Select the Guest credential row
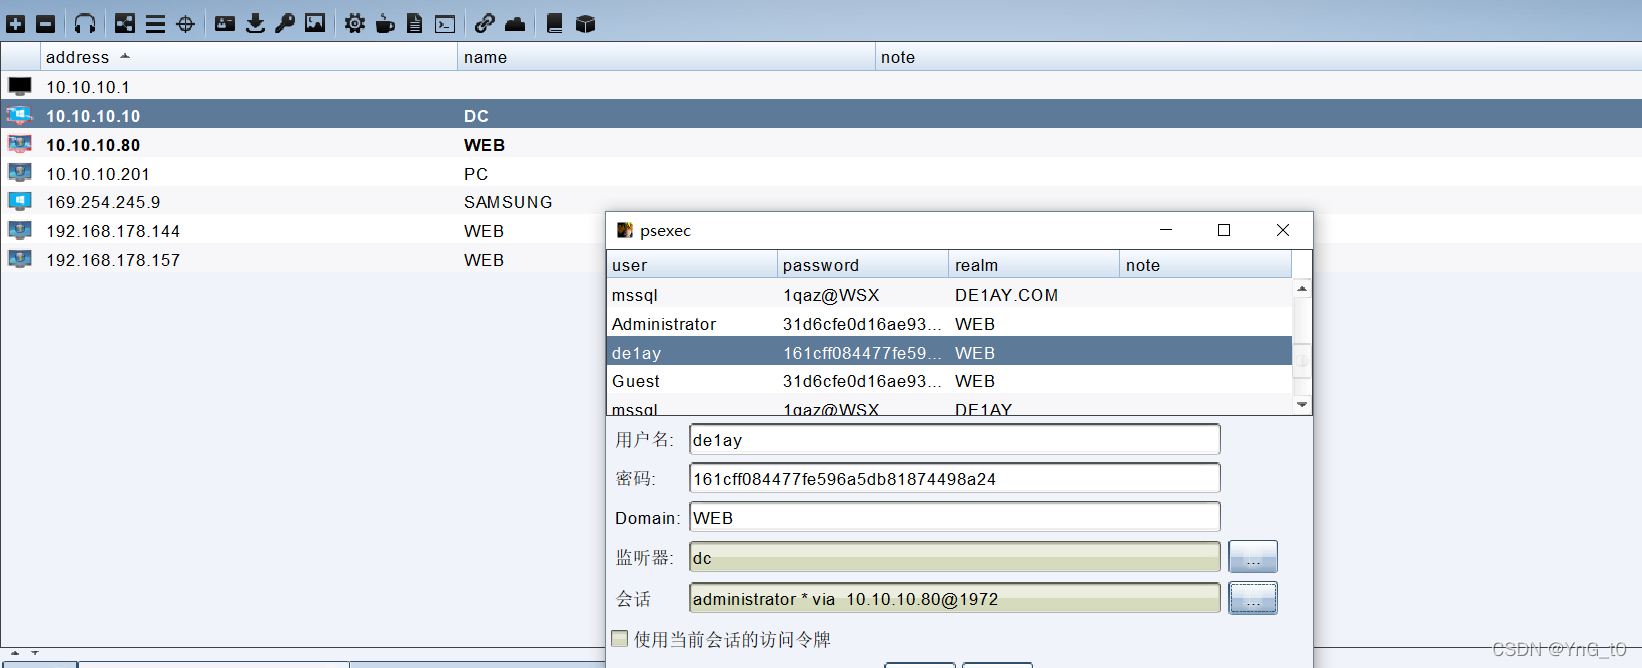1642x668 pixels. click(x=949, y=381)
